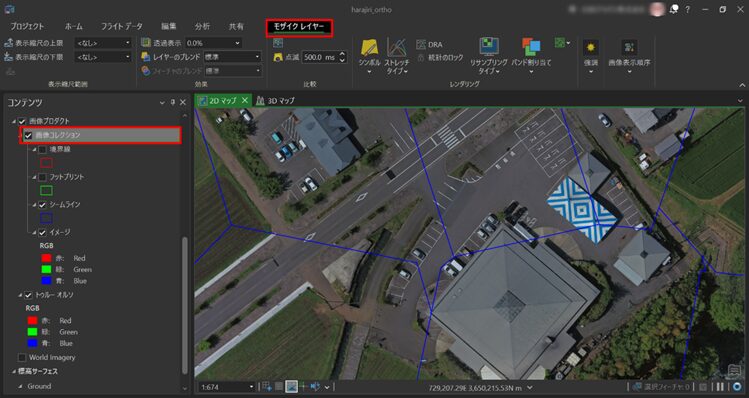Click the フットプリント green outline symbol
Screen dimensions: 749x398
[46, 191]
